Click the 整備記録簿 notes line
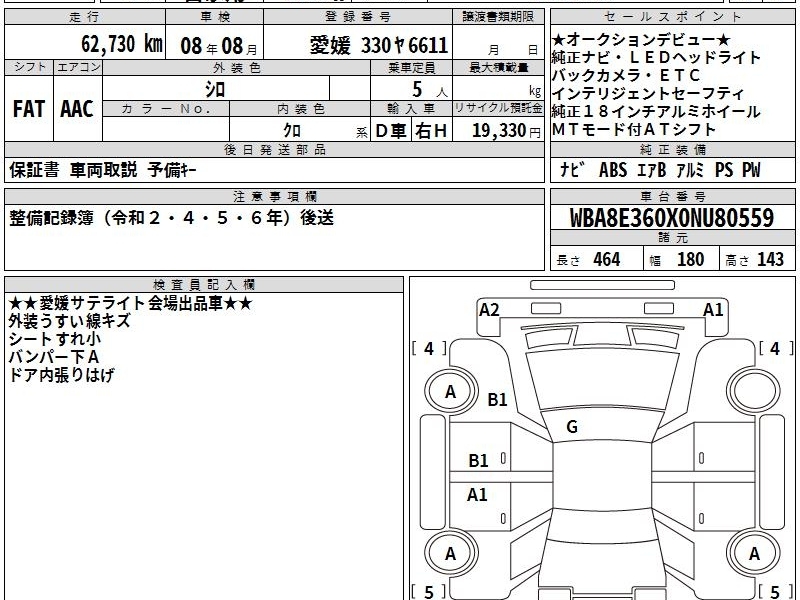Viewport: 800px width, 600px height. click(171, 218)
